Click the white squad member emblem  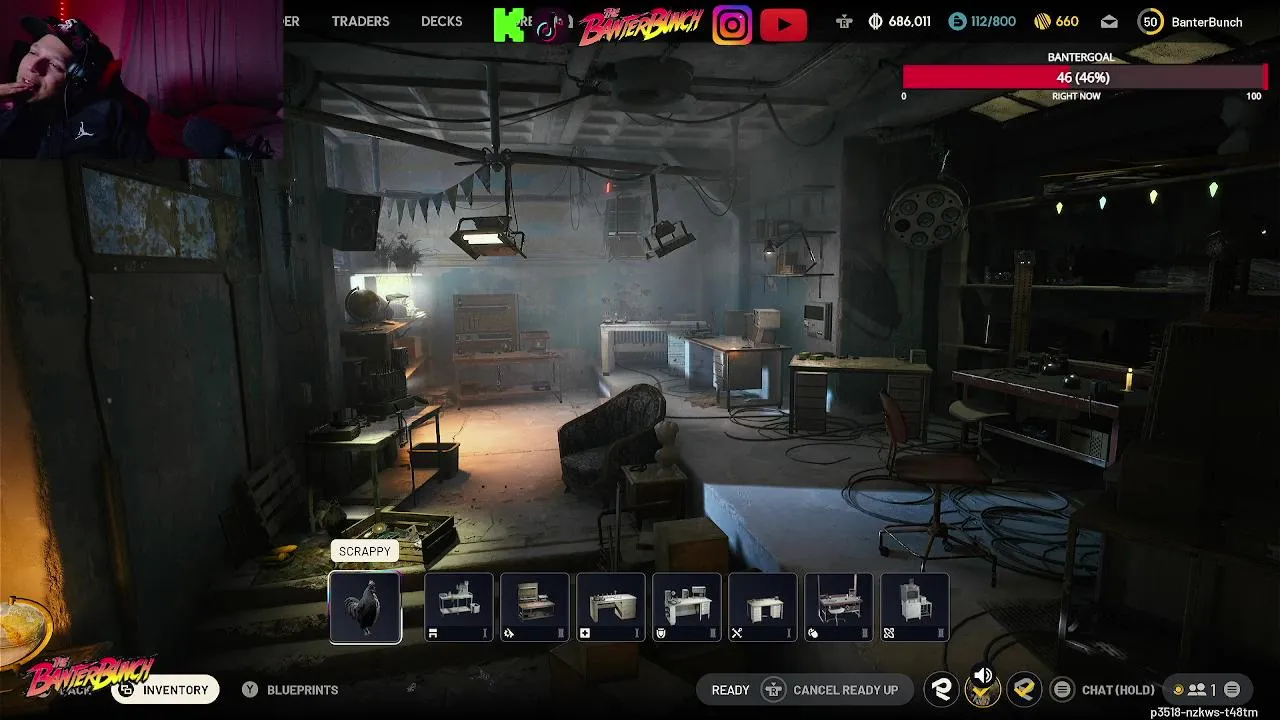pos(941,689)
